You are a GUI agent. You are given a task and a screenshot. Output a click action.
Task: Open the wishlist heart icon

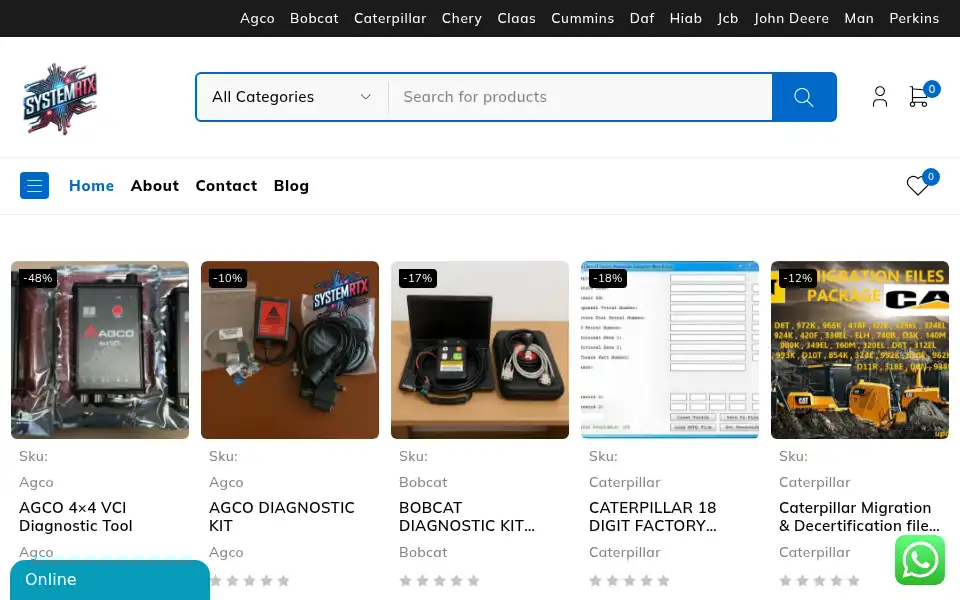pos(917,186)
